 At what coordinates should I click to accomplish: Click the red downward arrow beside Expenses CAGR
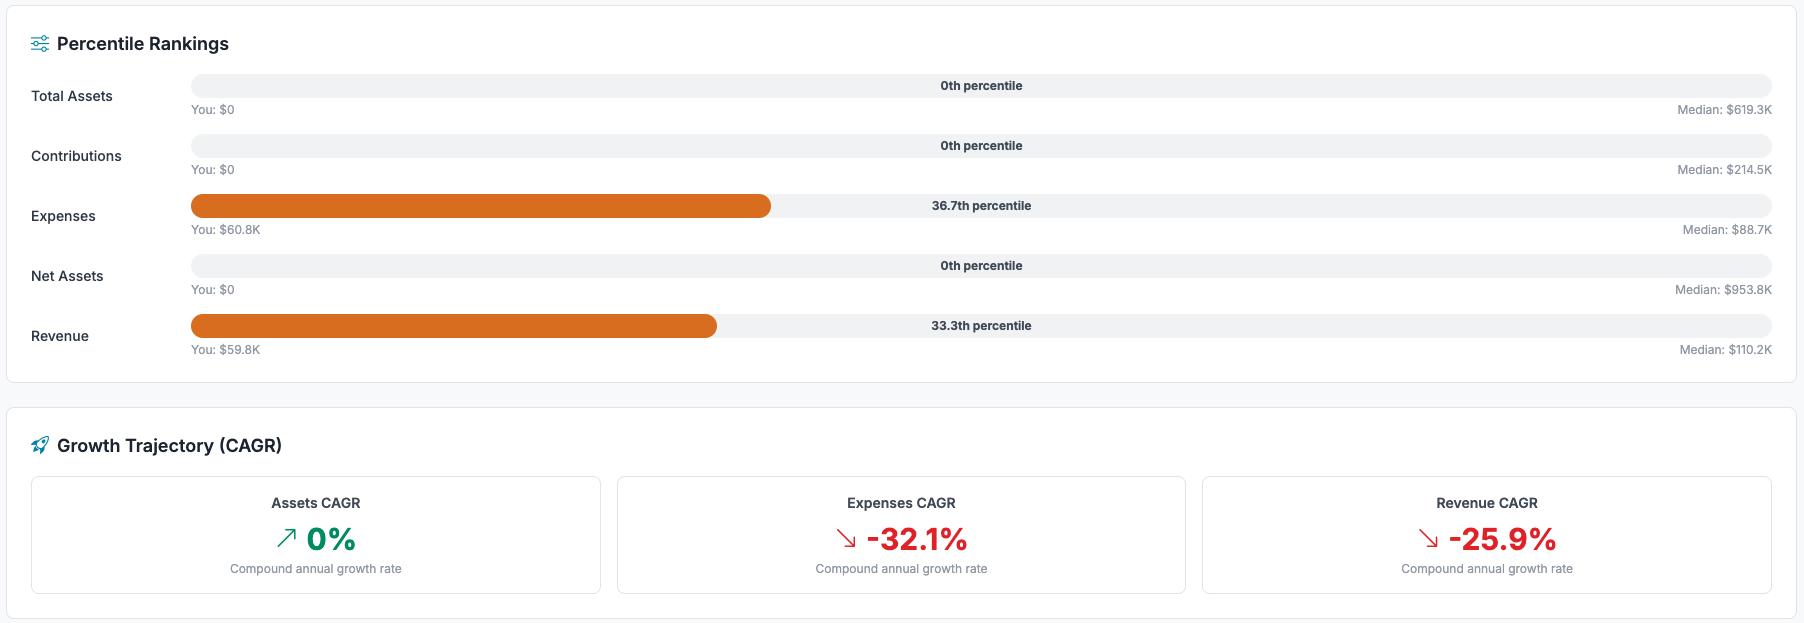pos(847,540)
